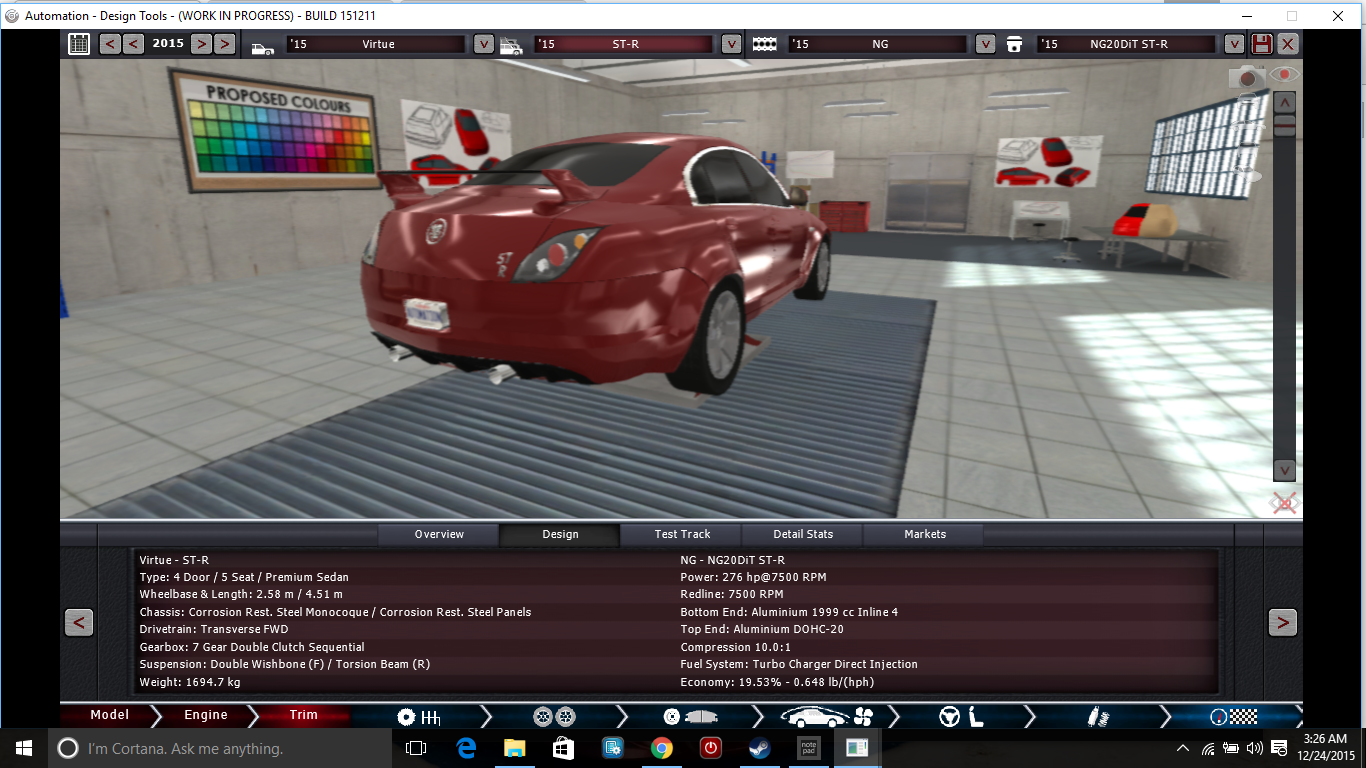Viewport: 1366px width, 768px height.
Task: Open the interior steering wheel step icon
Action: pyautogui.click(x=961, y=717)
